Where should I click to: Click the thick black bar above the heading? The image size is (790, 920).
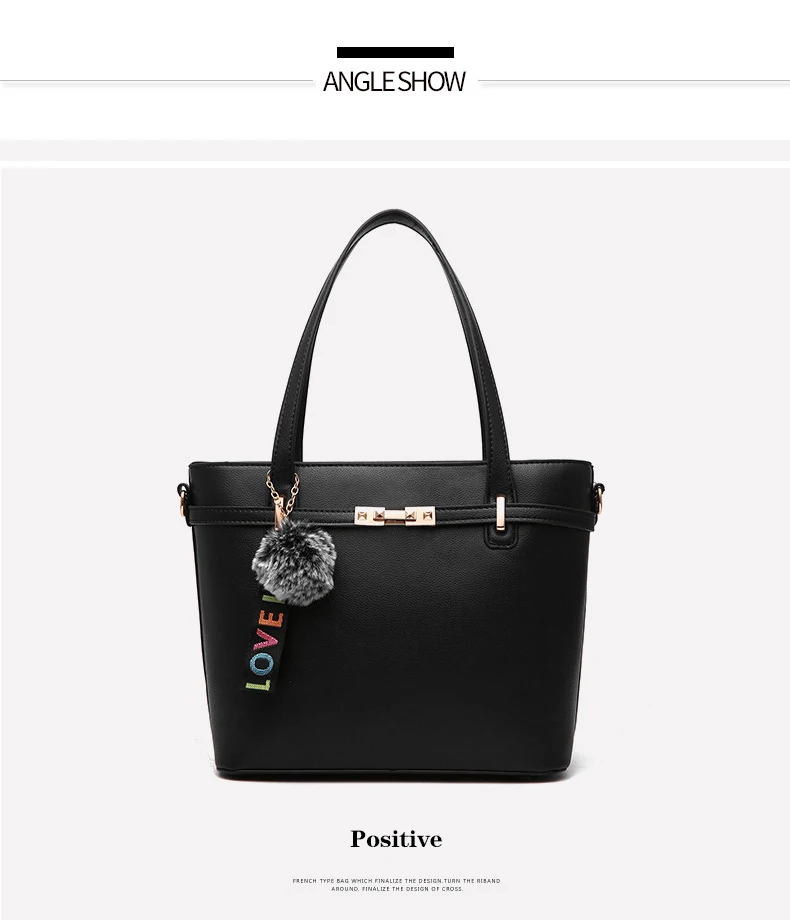395,52
